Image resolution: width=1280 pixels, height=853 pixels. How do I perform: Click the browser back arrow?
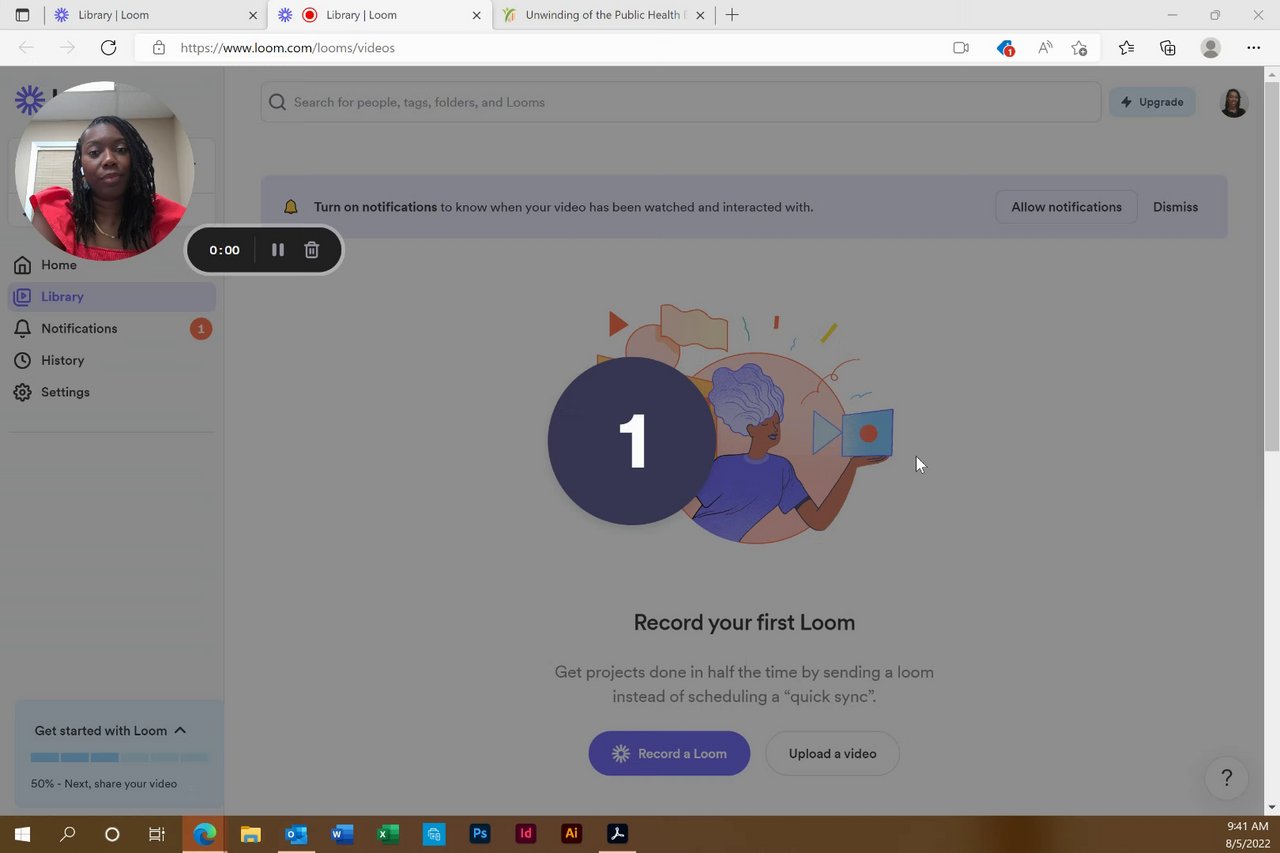click(26, 47)
